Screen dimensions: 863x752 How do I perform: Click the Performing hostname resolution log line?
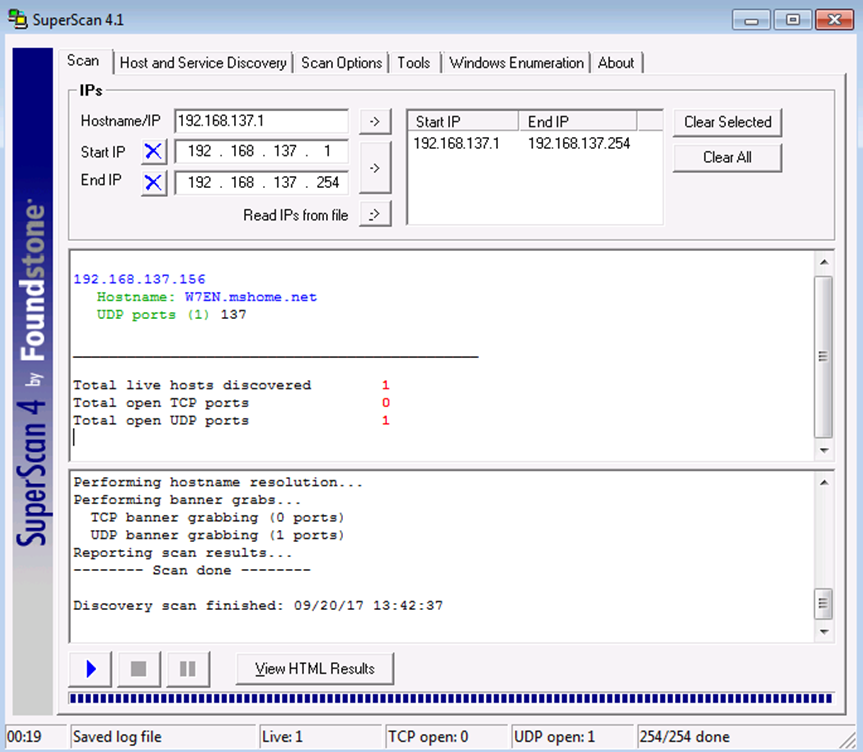pos(218,482)
